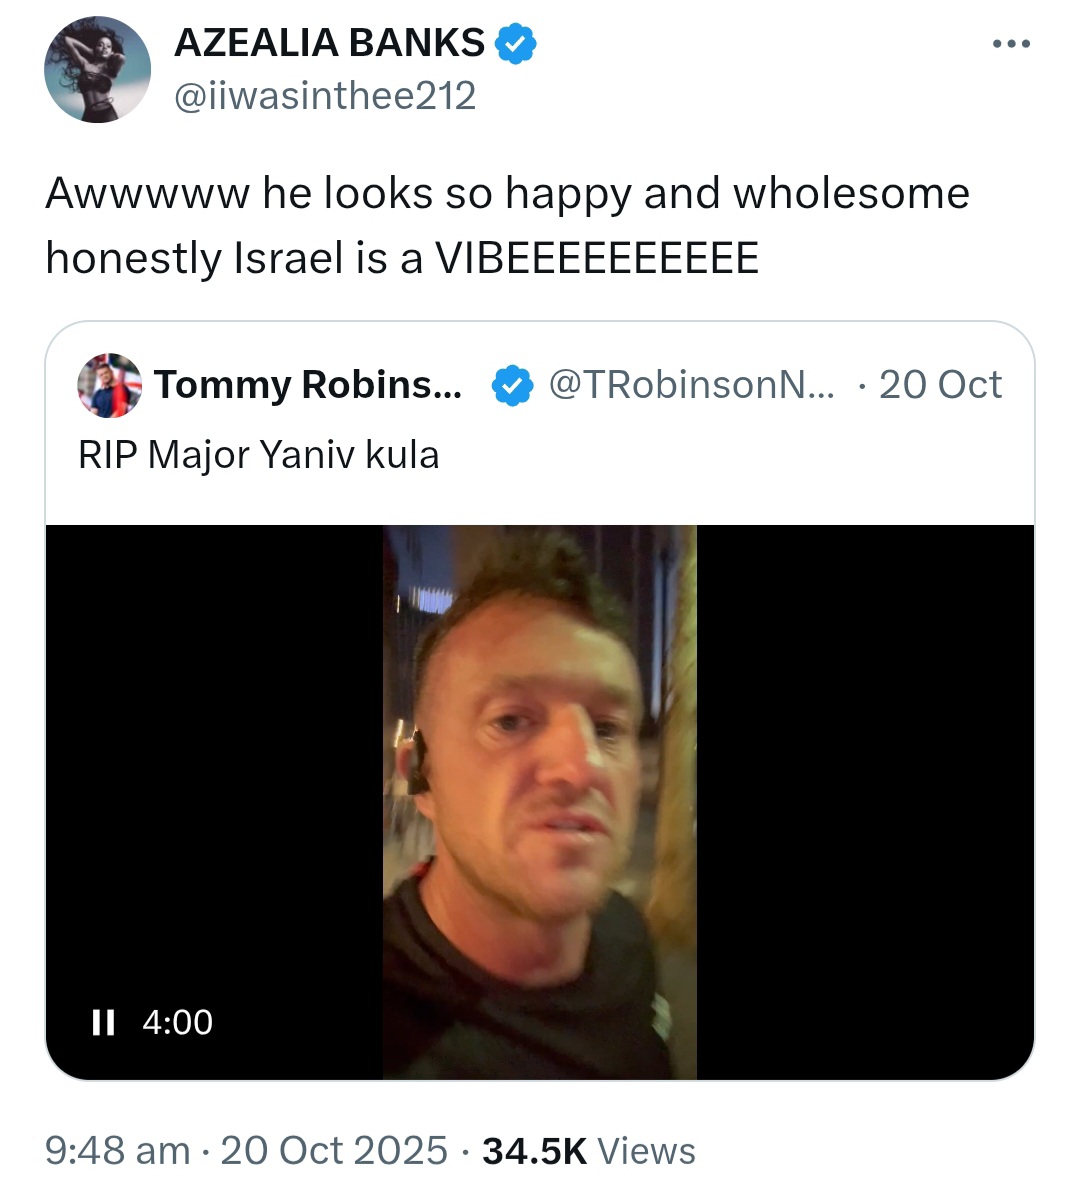Image resolution: width=1080 pixels, height=1203 pixels.
Task: Click the blue verified badge beside AZEALIA BANKS
Action: (517, 44)
